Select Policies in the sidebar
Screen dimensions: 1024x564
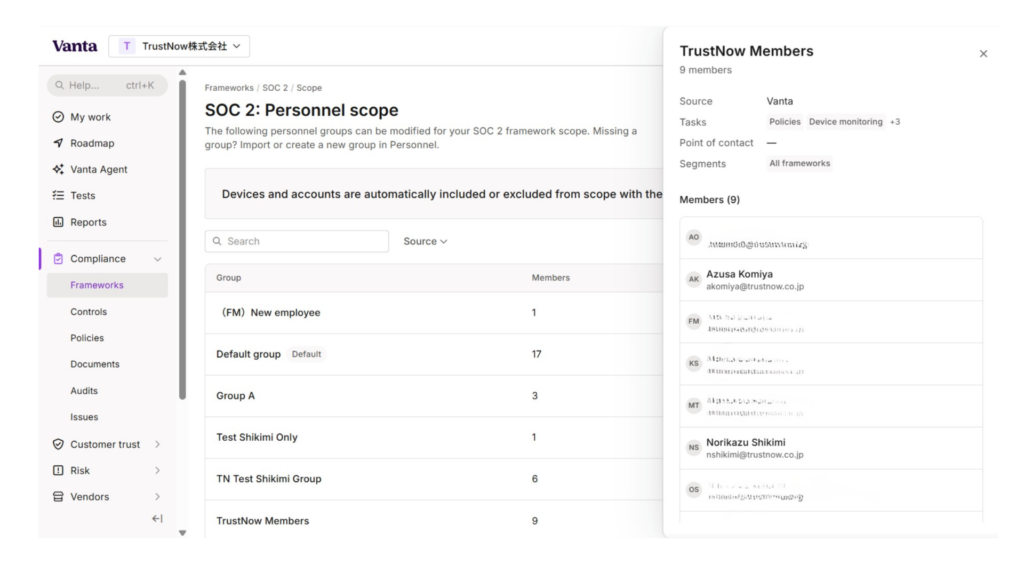[87, 338]
